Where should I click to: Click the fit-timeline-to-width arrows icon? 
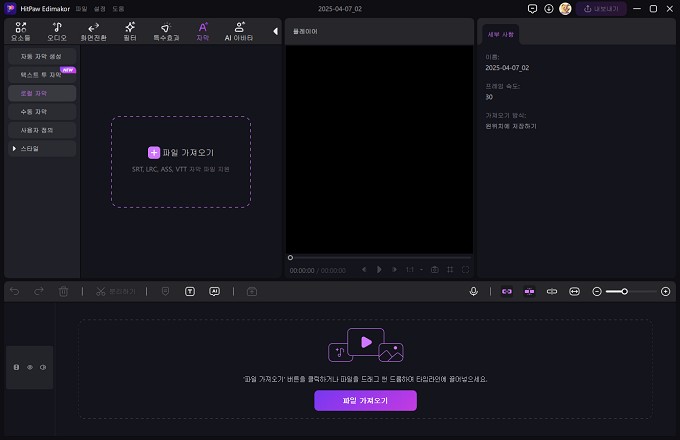(574, 291)
